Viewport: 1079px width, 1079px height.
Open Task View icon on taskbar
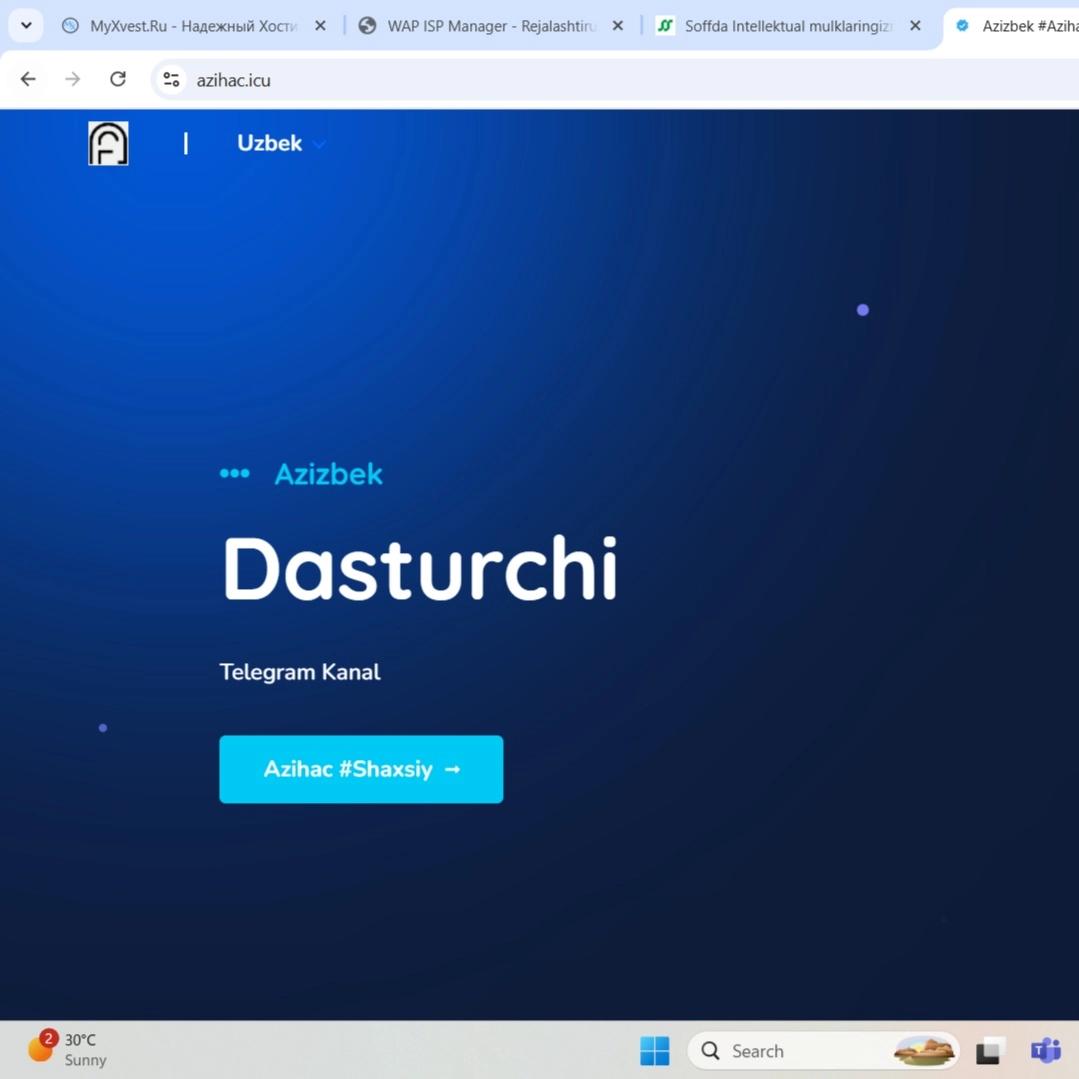(x=989, y=1050)
